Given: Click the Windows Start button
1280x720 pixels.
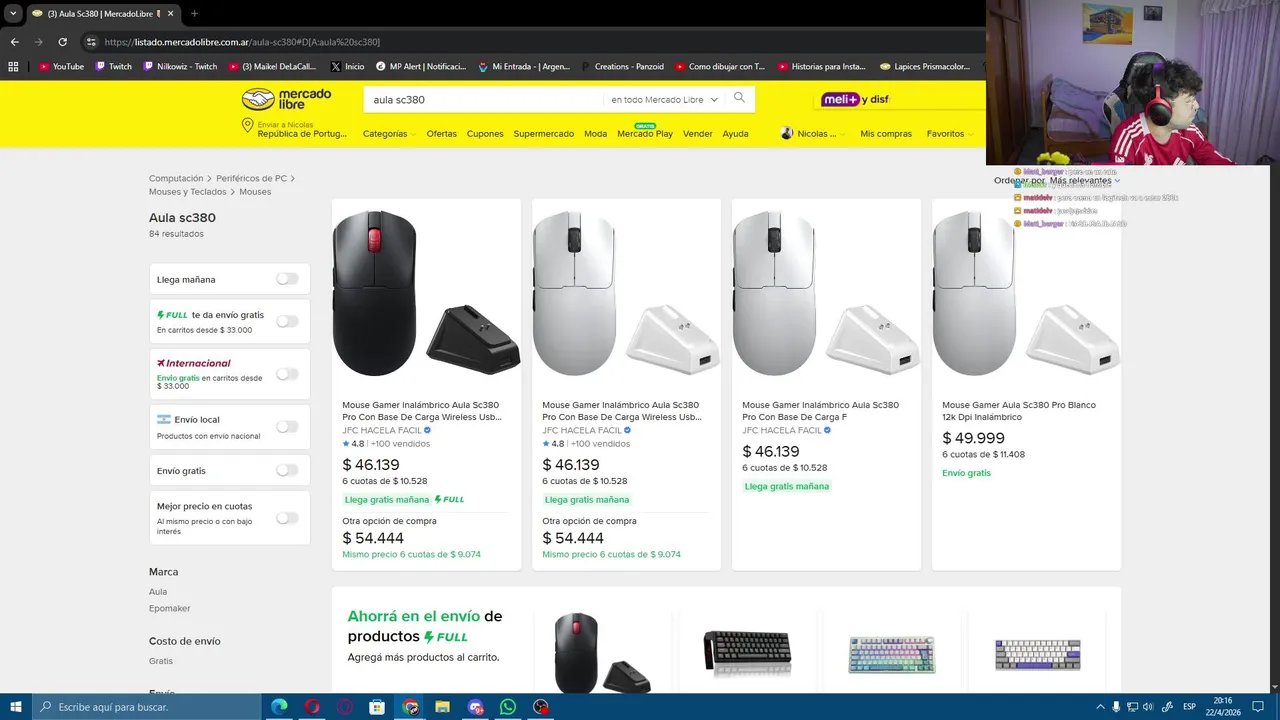Looking at the screenshot, I should click(x=16, y=707).
